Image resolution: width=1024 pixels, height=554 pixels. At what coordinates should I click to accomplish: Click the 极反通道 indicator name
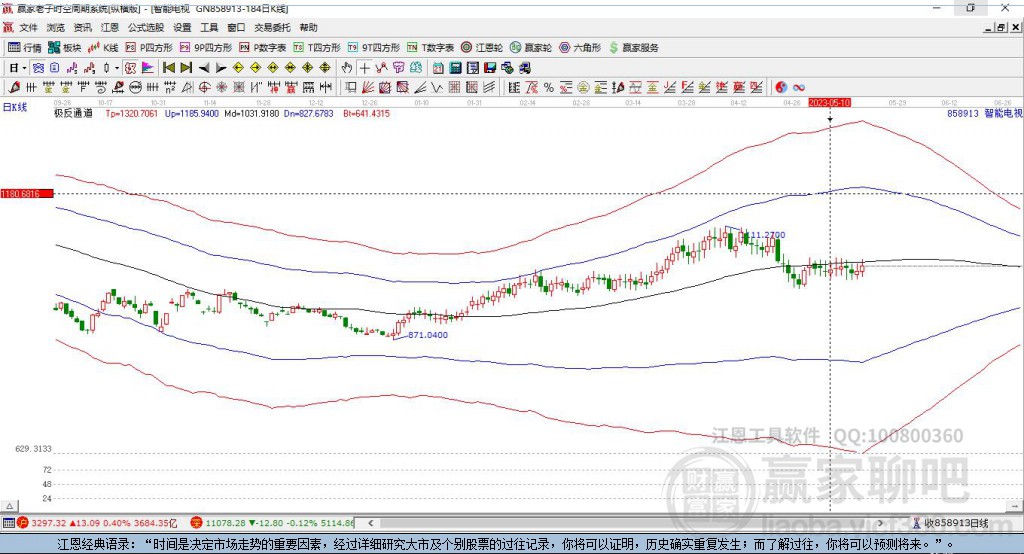pos(73,113)
